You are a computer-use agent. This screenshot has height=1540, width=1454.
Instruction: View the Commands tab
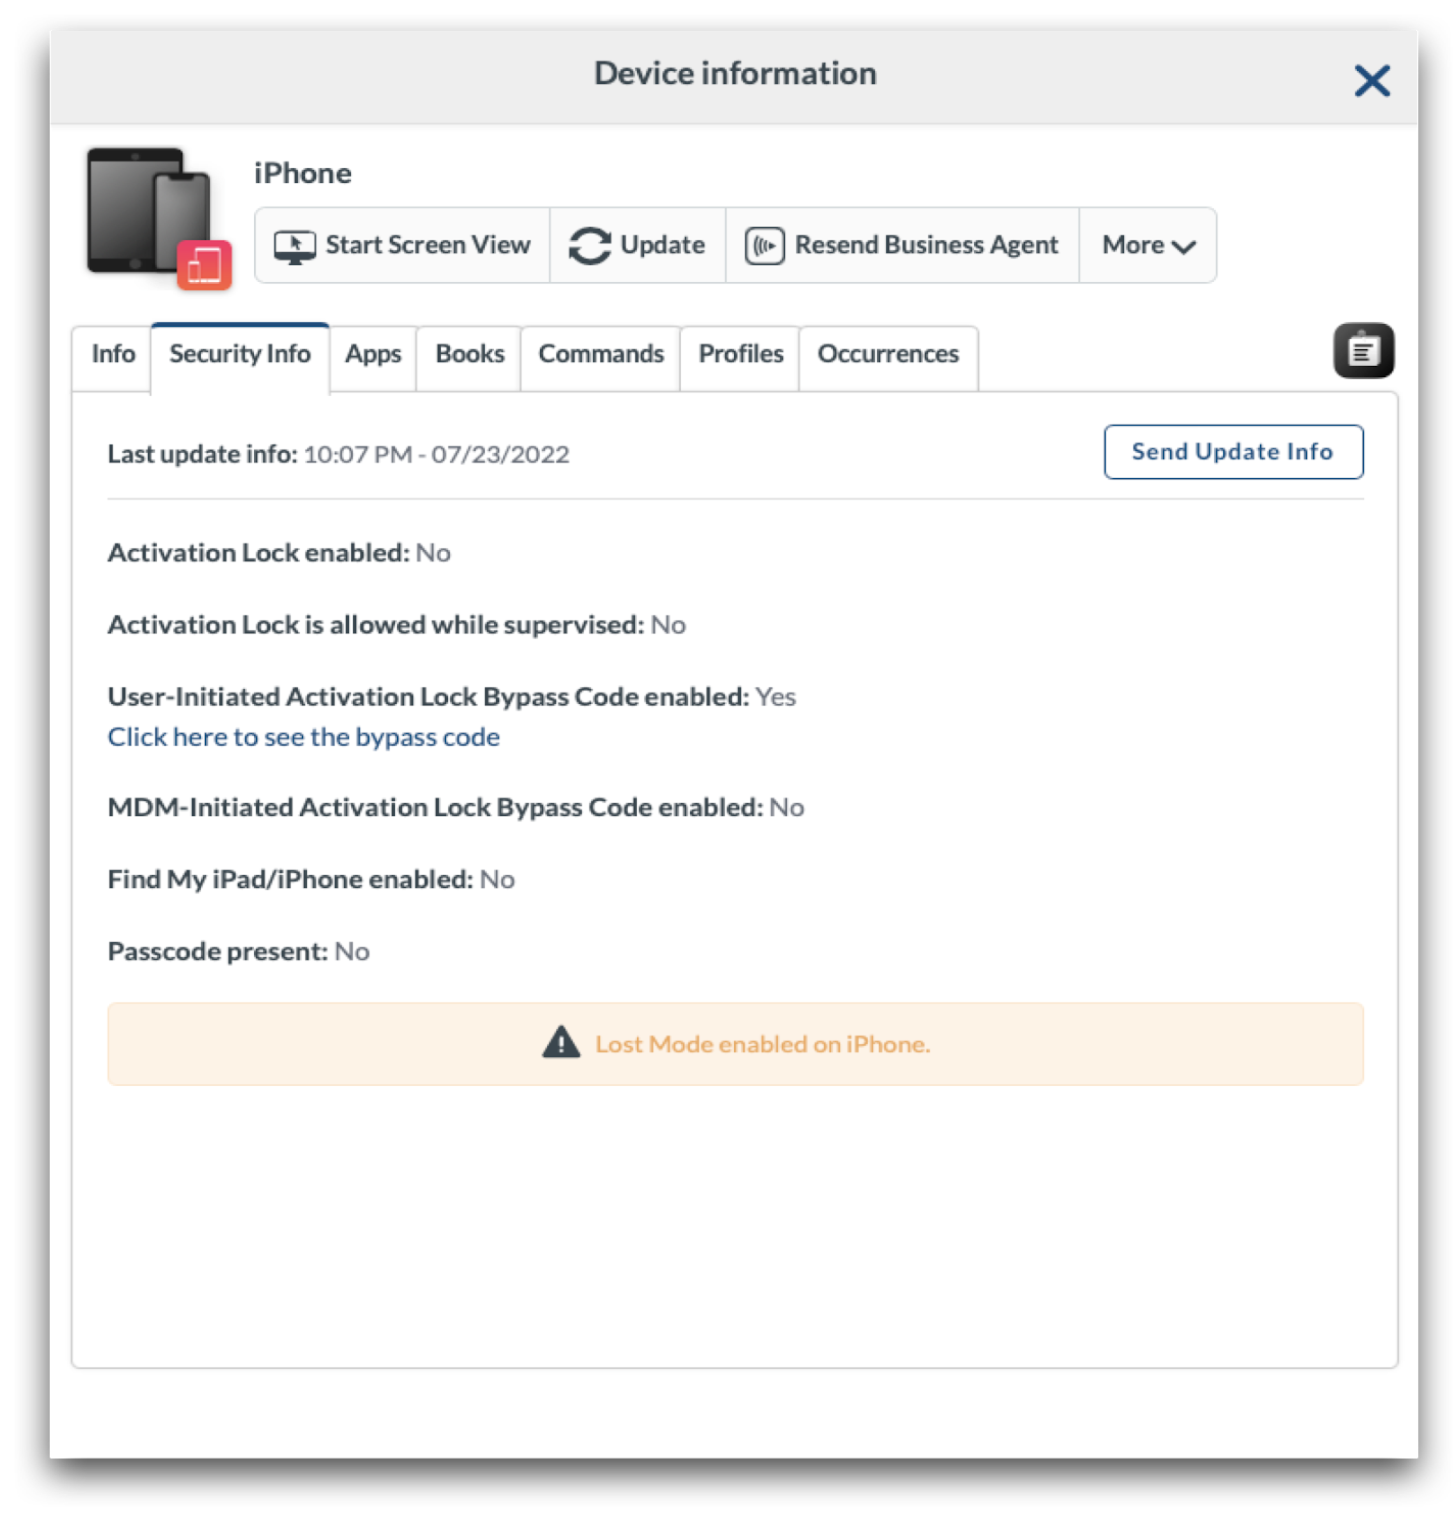click(600, 354)
